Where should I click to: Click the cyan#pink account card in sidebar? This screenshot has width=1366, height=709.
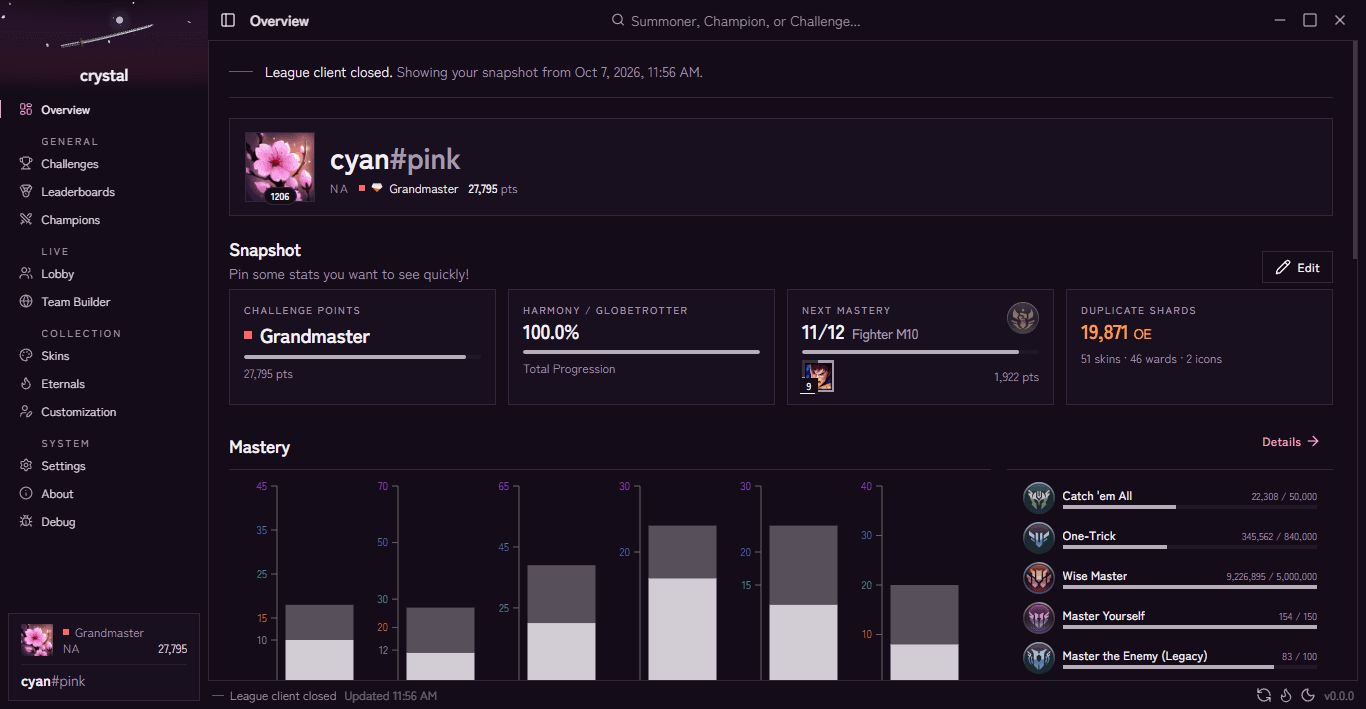tap(104, 655)
